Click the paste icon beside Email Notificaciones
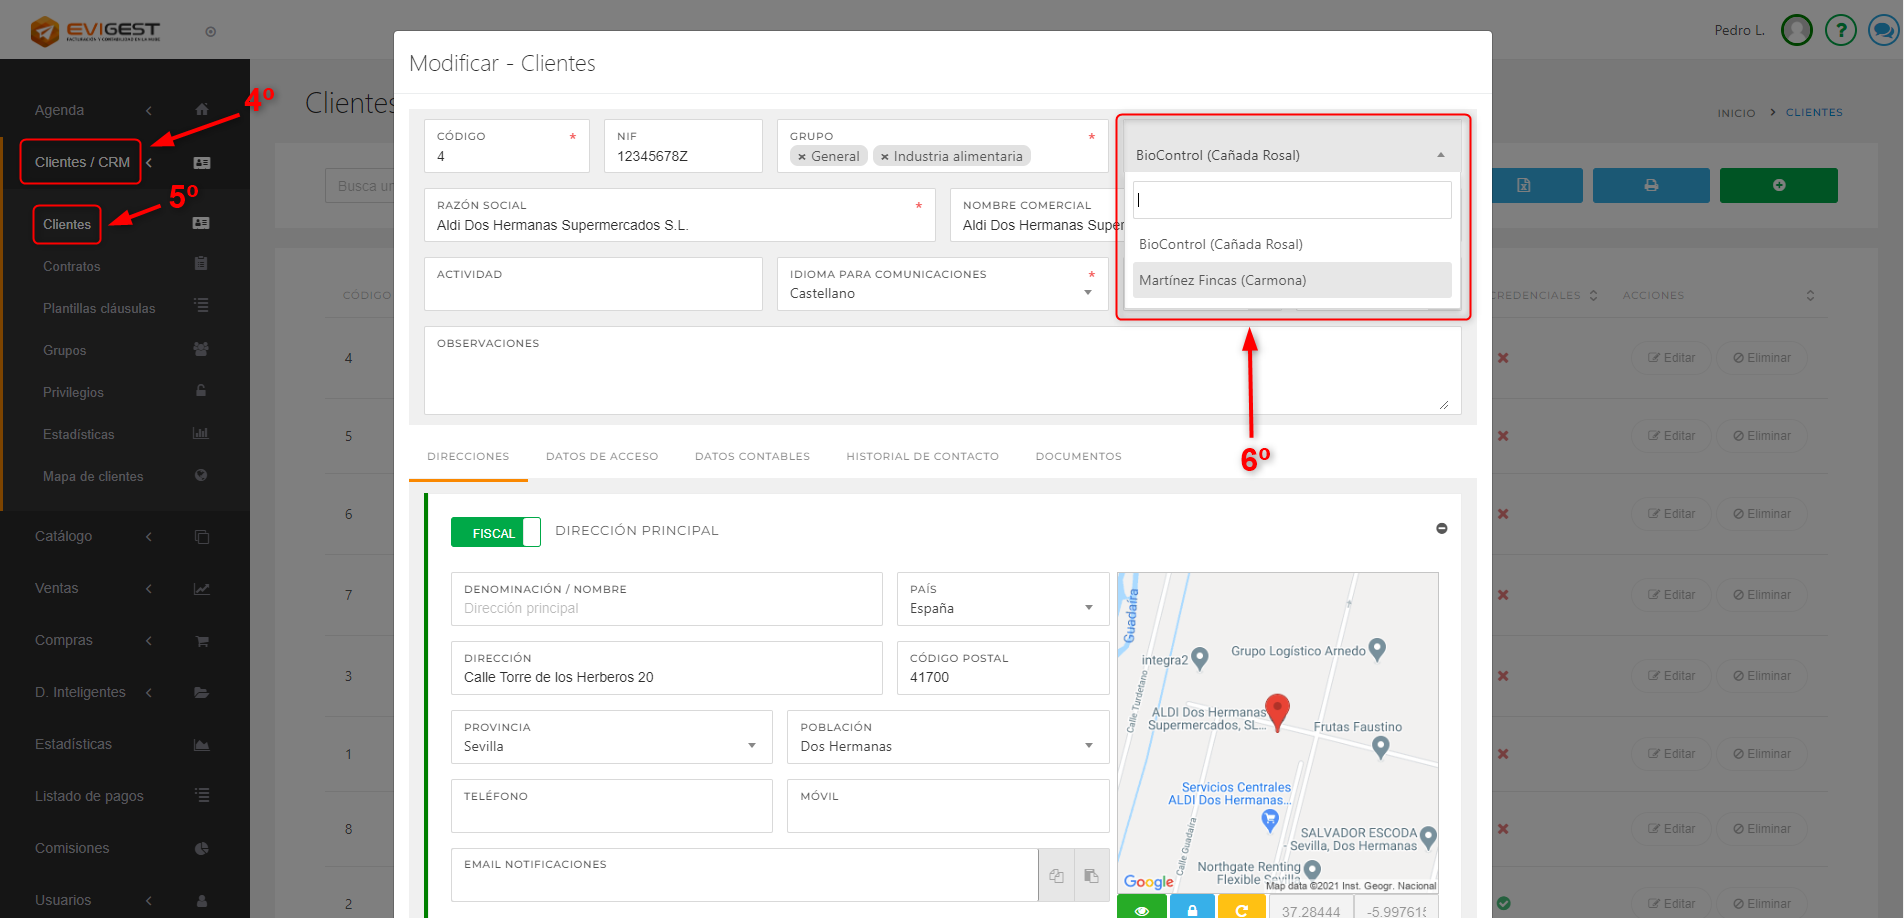Screen dimensions: 1904x918 (1091, 876)
